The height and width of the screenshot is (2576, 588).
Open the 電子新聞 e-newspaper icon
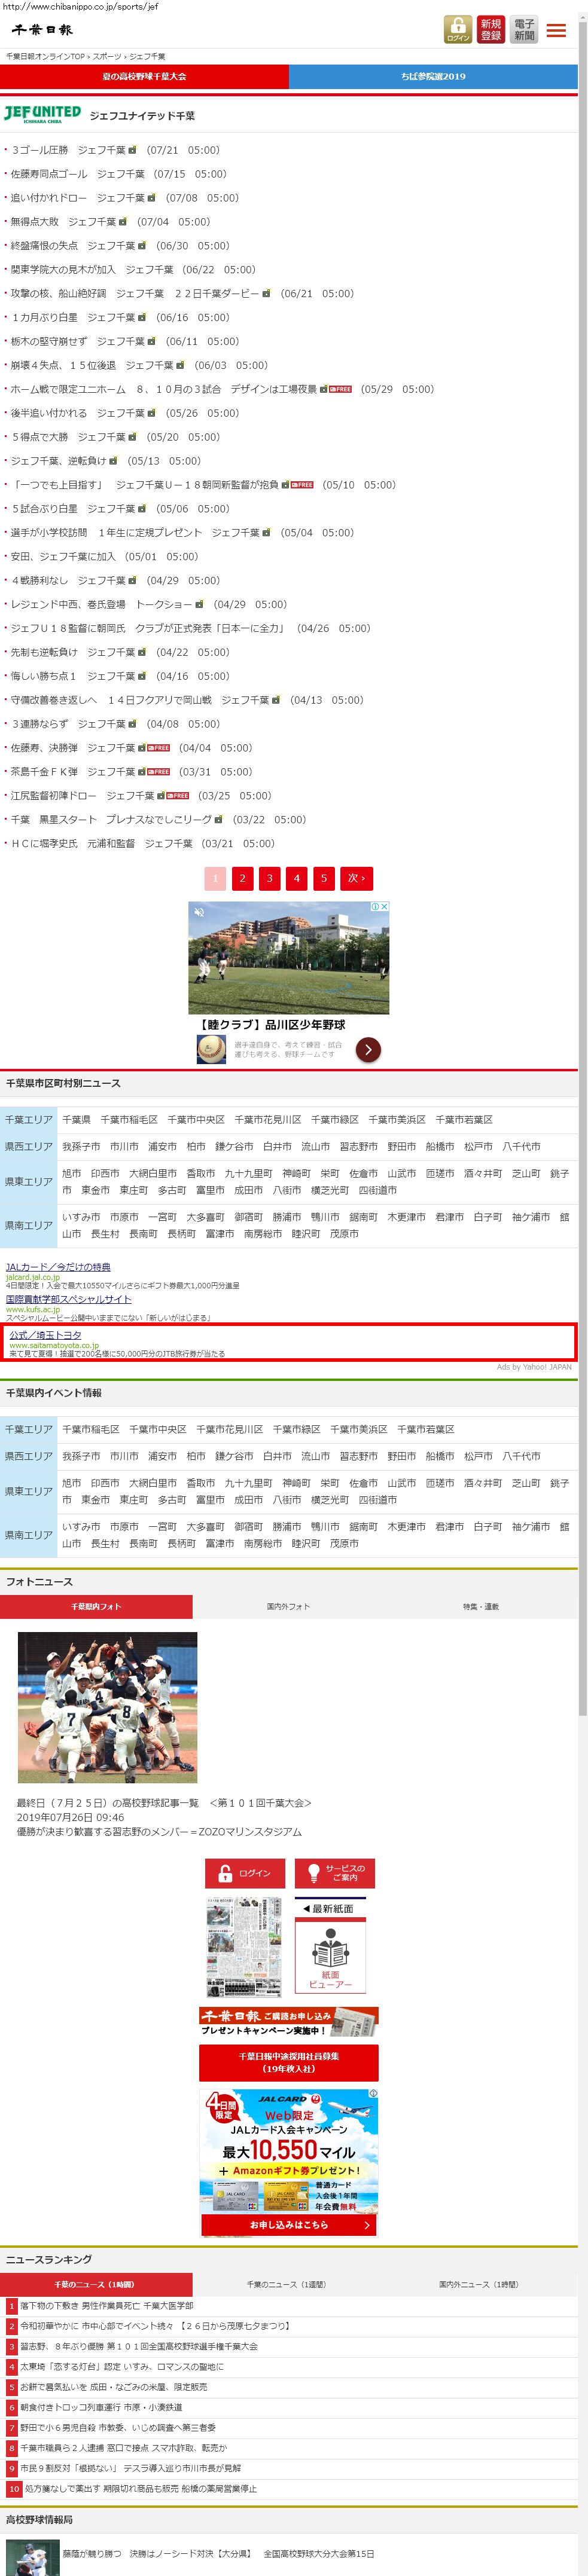coord(524,29)
